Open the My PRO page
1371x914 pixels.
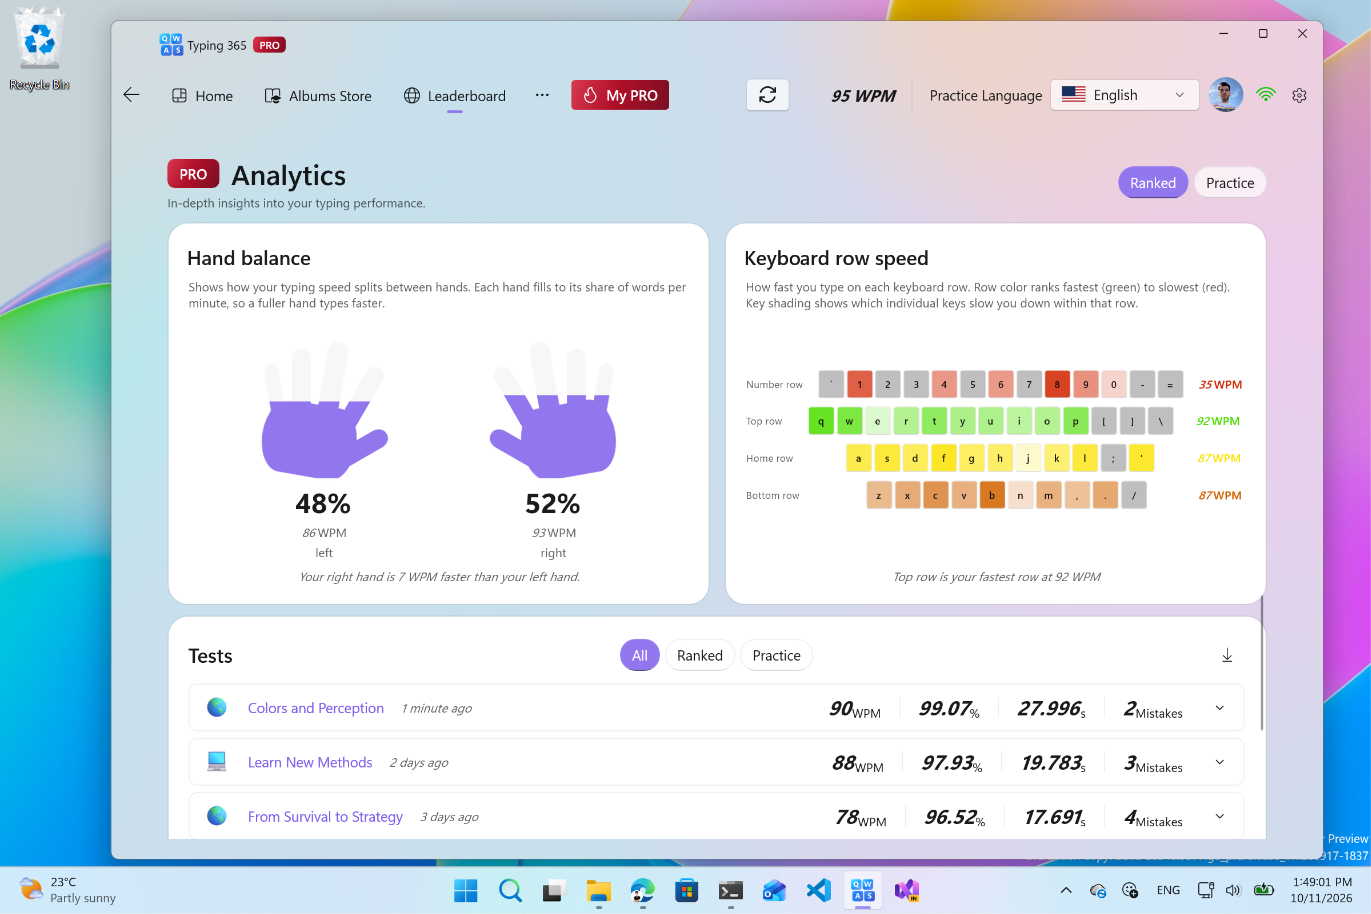pyautogui.click(x=620, y=95)
